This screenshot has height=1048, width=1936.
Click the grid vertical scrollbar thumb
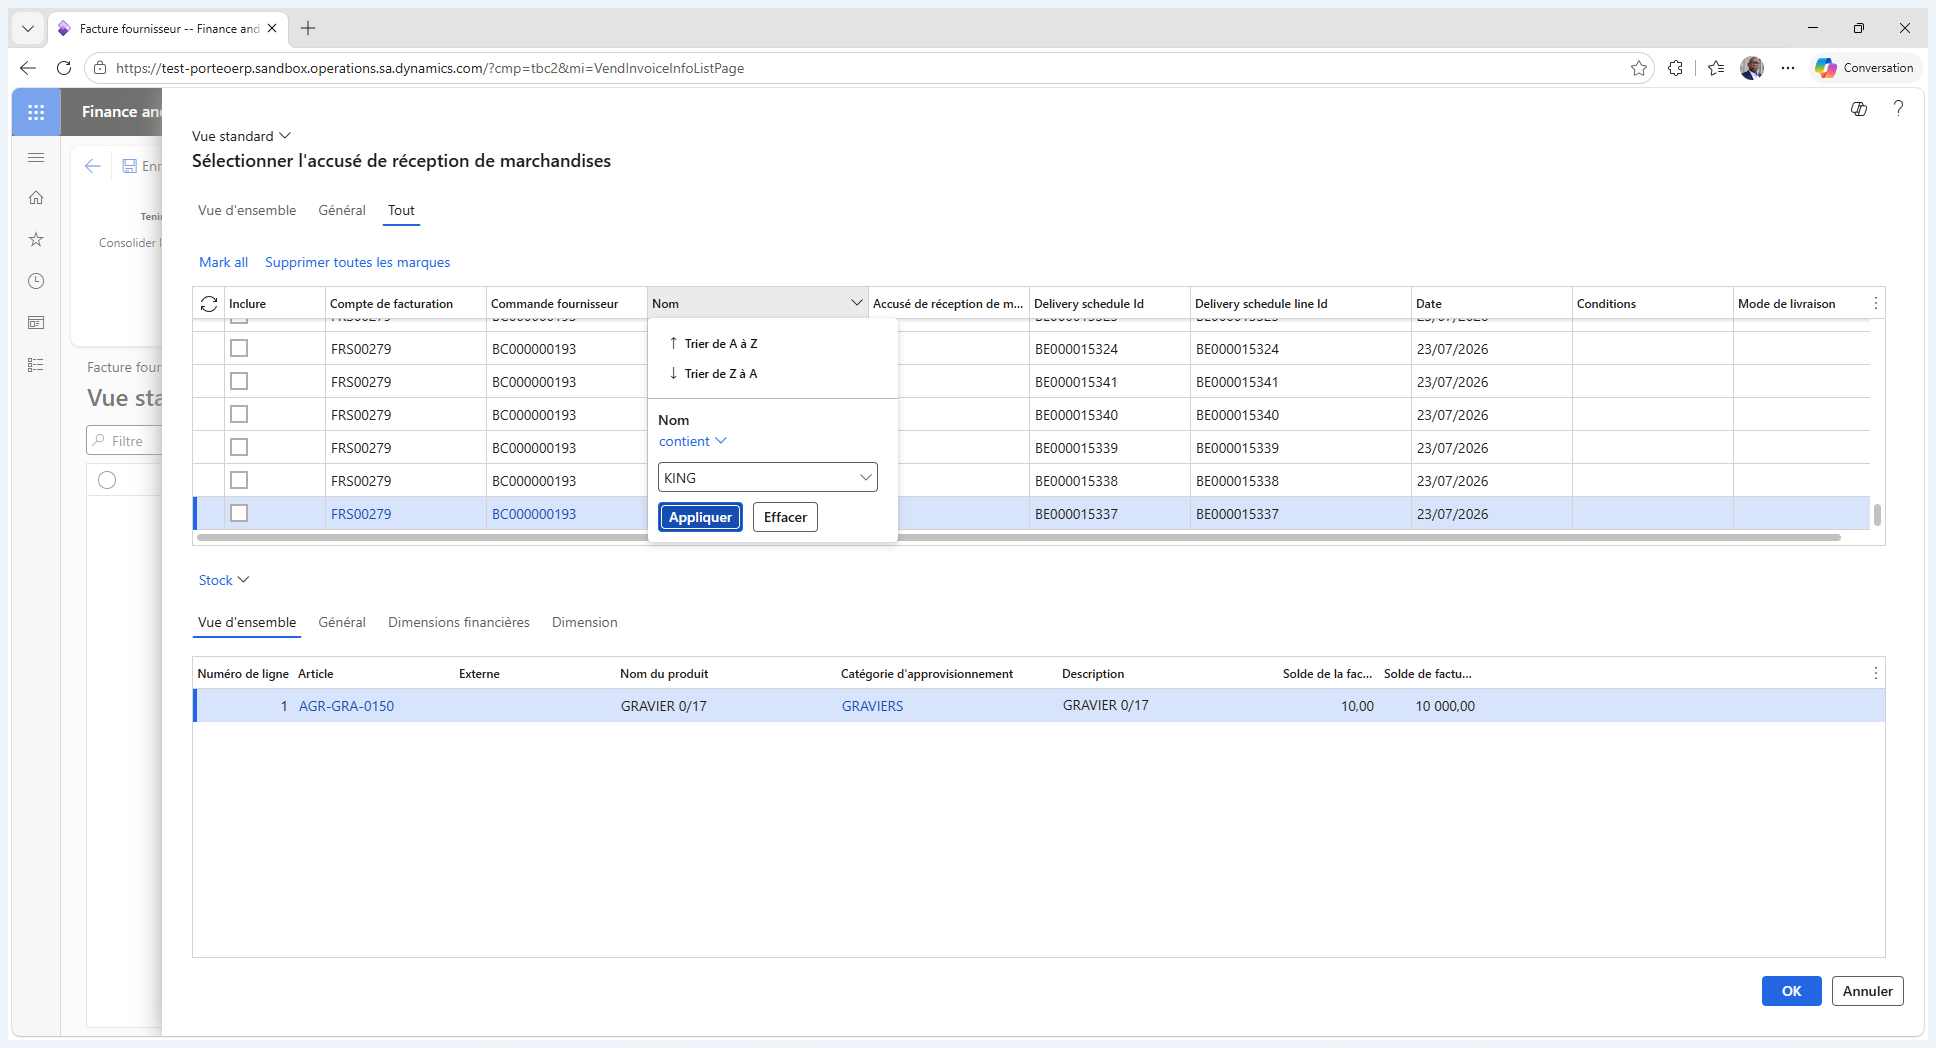[x=1877, y=514]
